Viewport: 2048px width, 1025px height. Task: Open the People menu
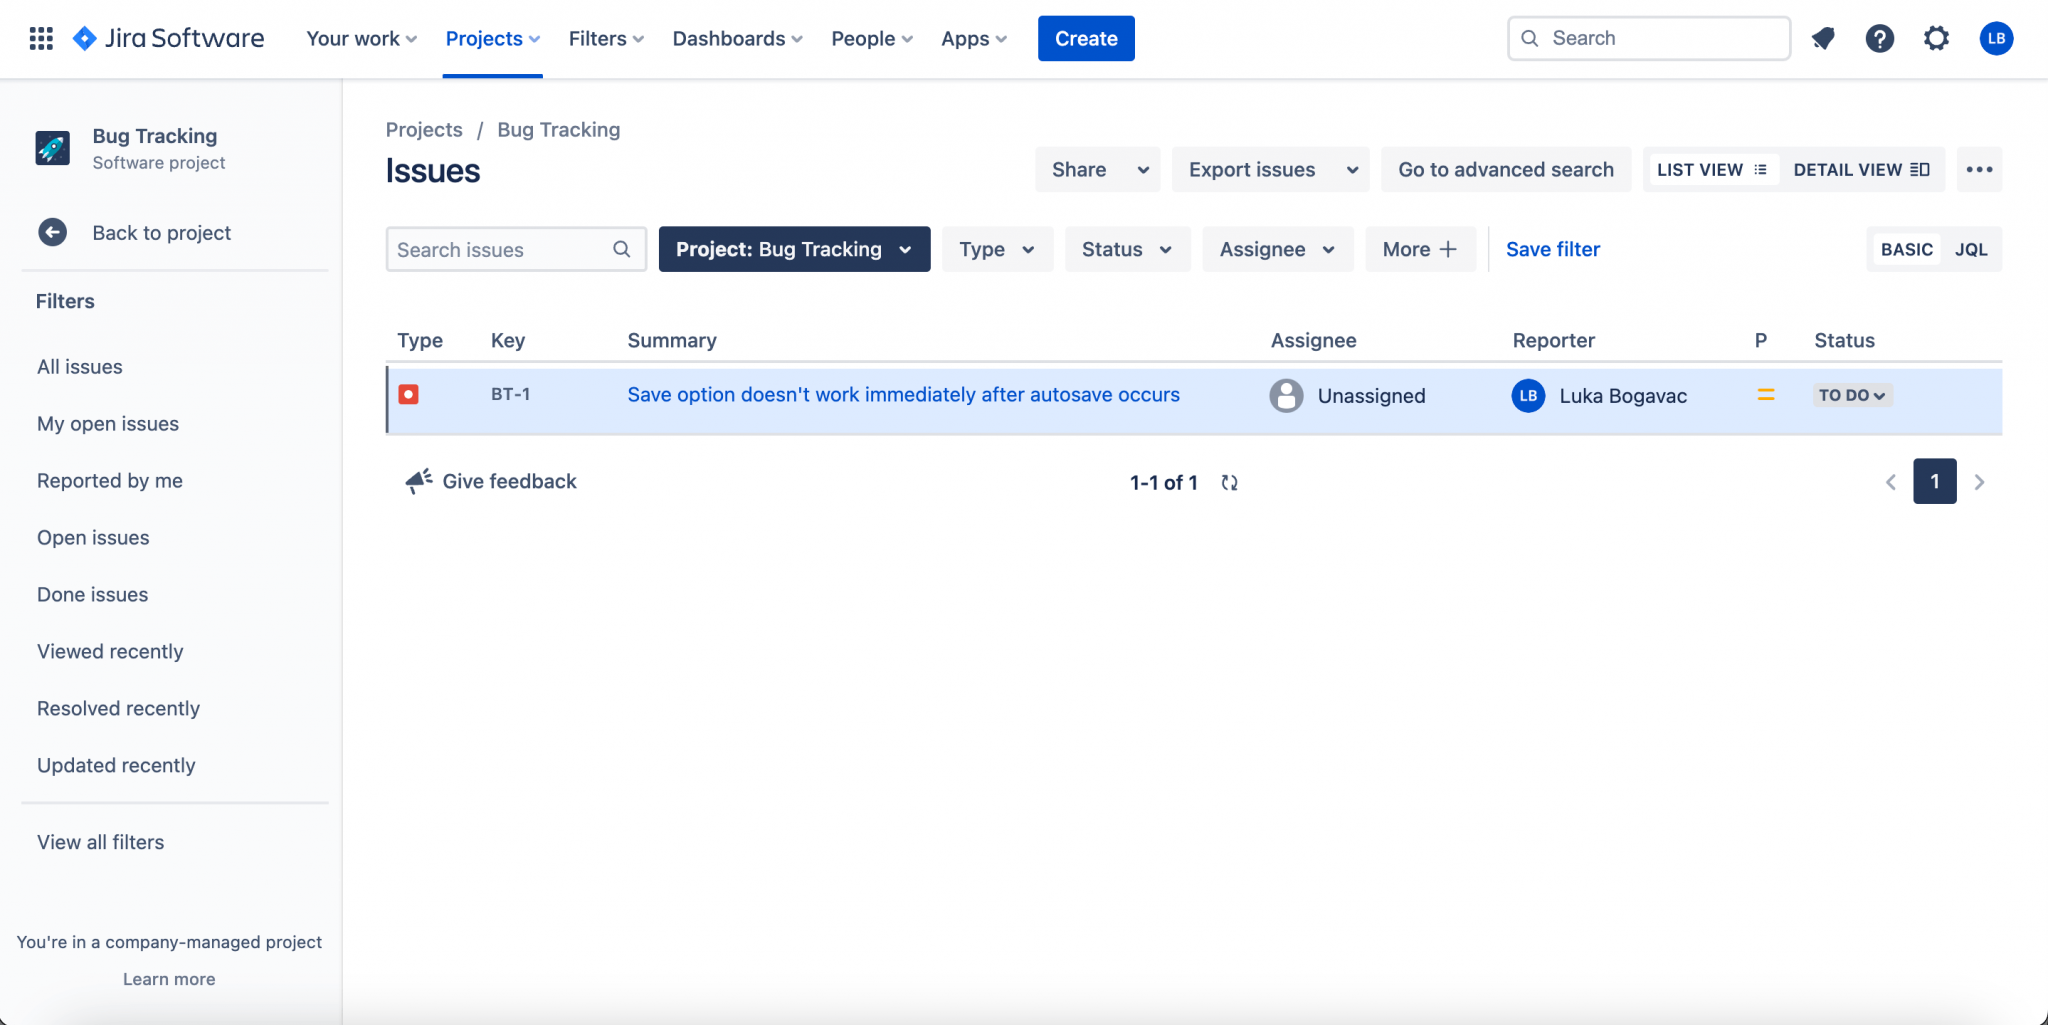tap(869, 38)
